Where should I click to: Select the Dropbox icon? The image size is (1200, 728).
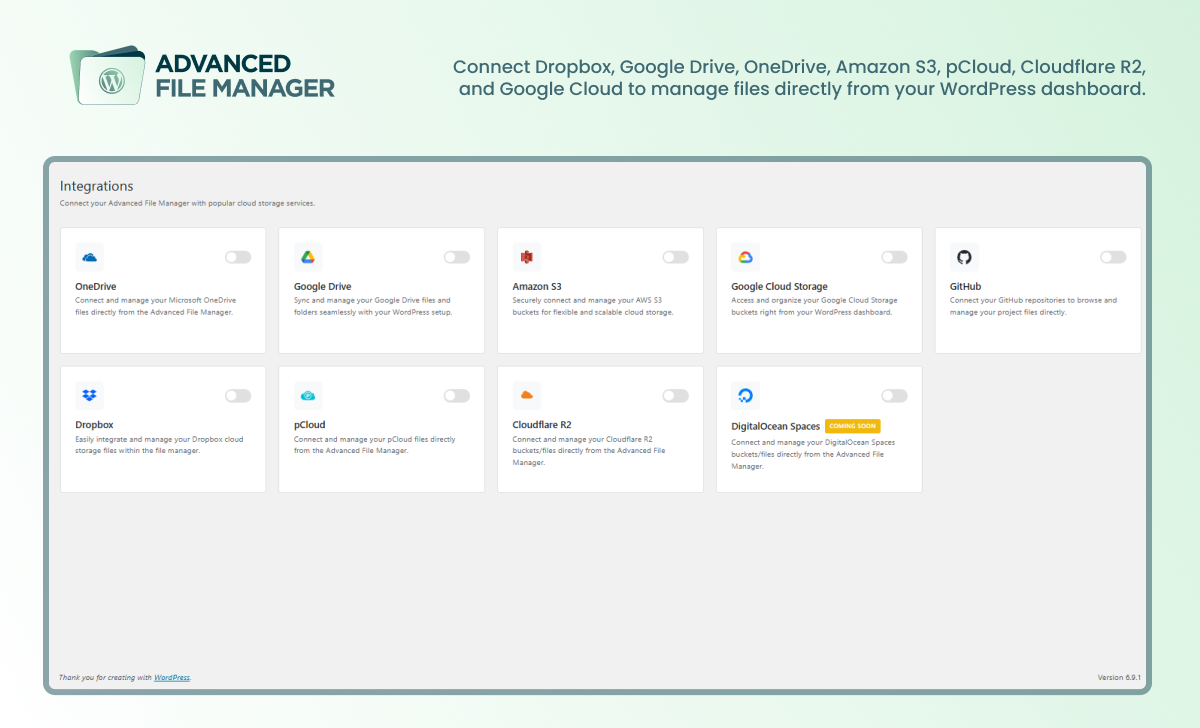pos(90,394)
